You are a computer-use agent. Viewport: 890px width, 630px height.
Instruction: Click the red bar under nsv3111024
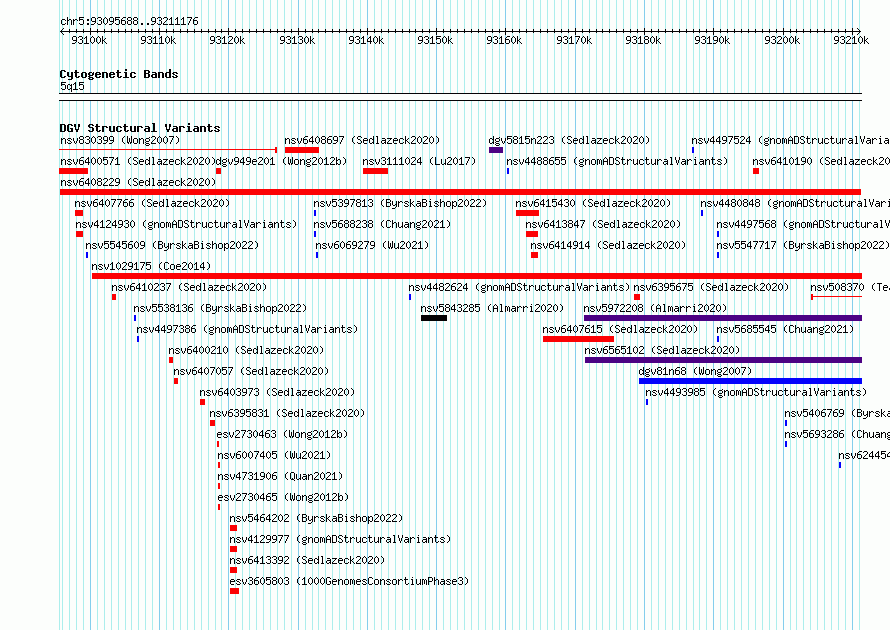click(x=375, y=171)
